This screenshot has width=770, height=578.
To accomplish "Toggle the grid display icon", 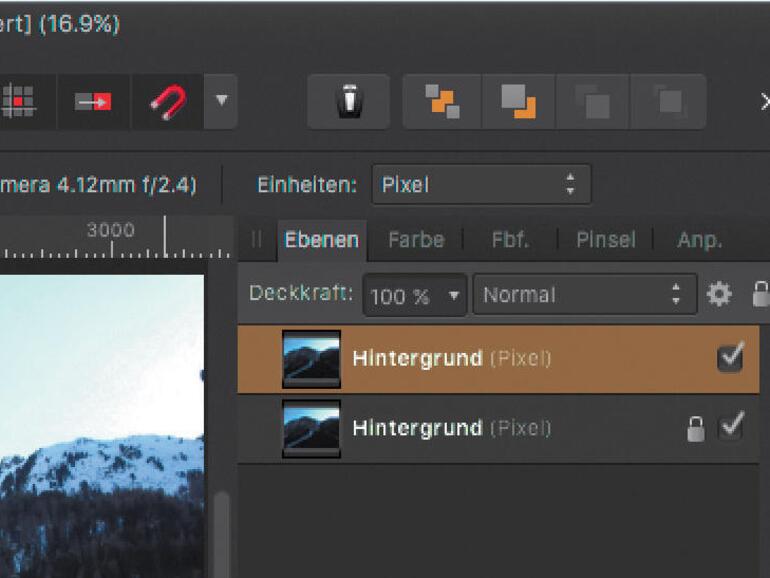I will [x=19, y=101].
